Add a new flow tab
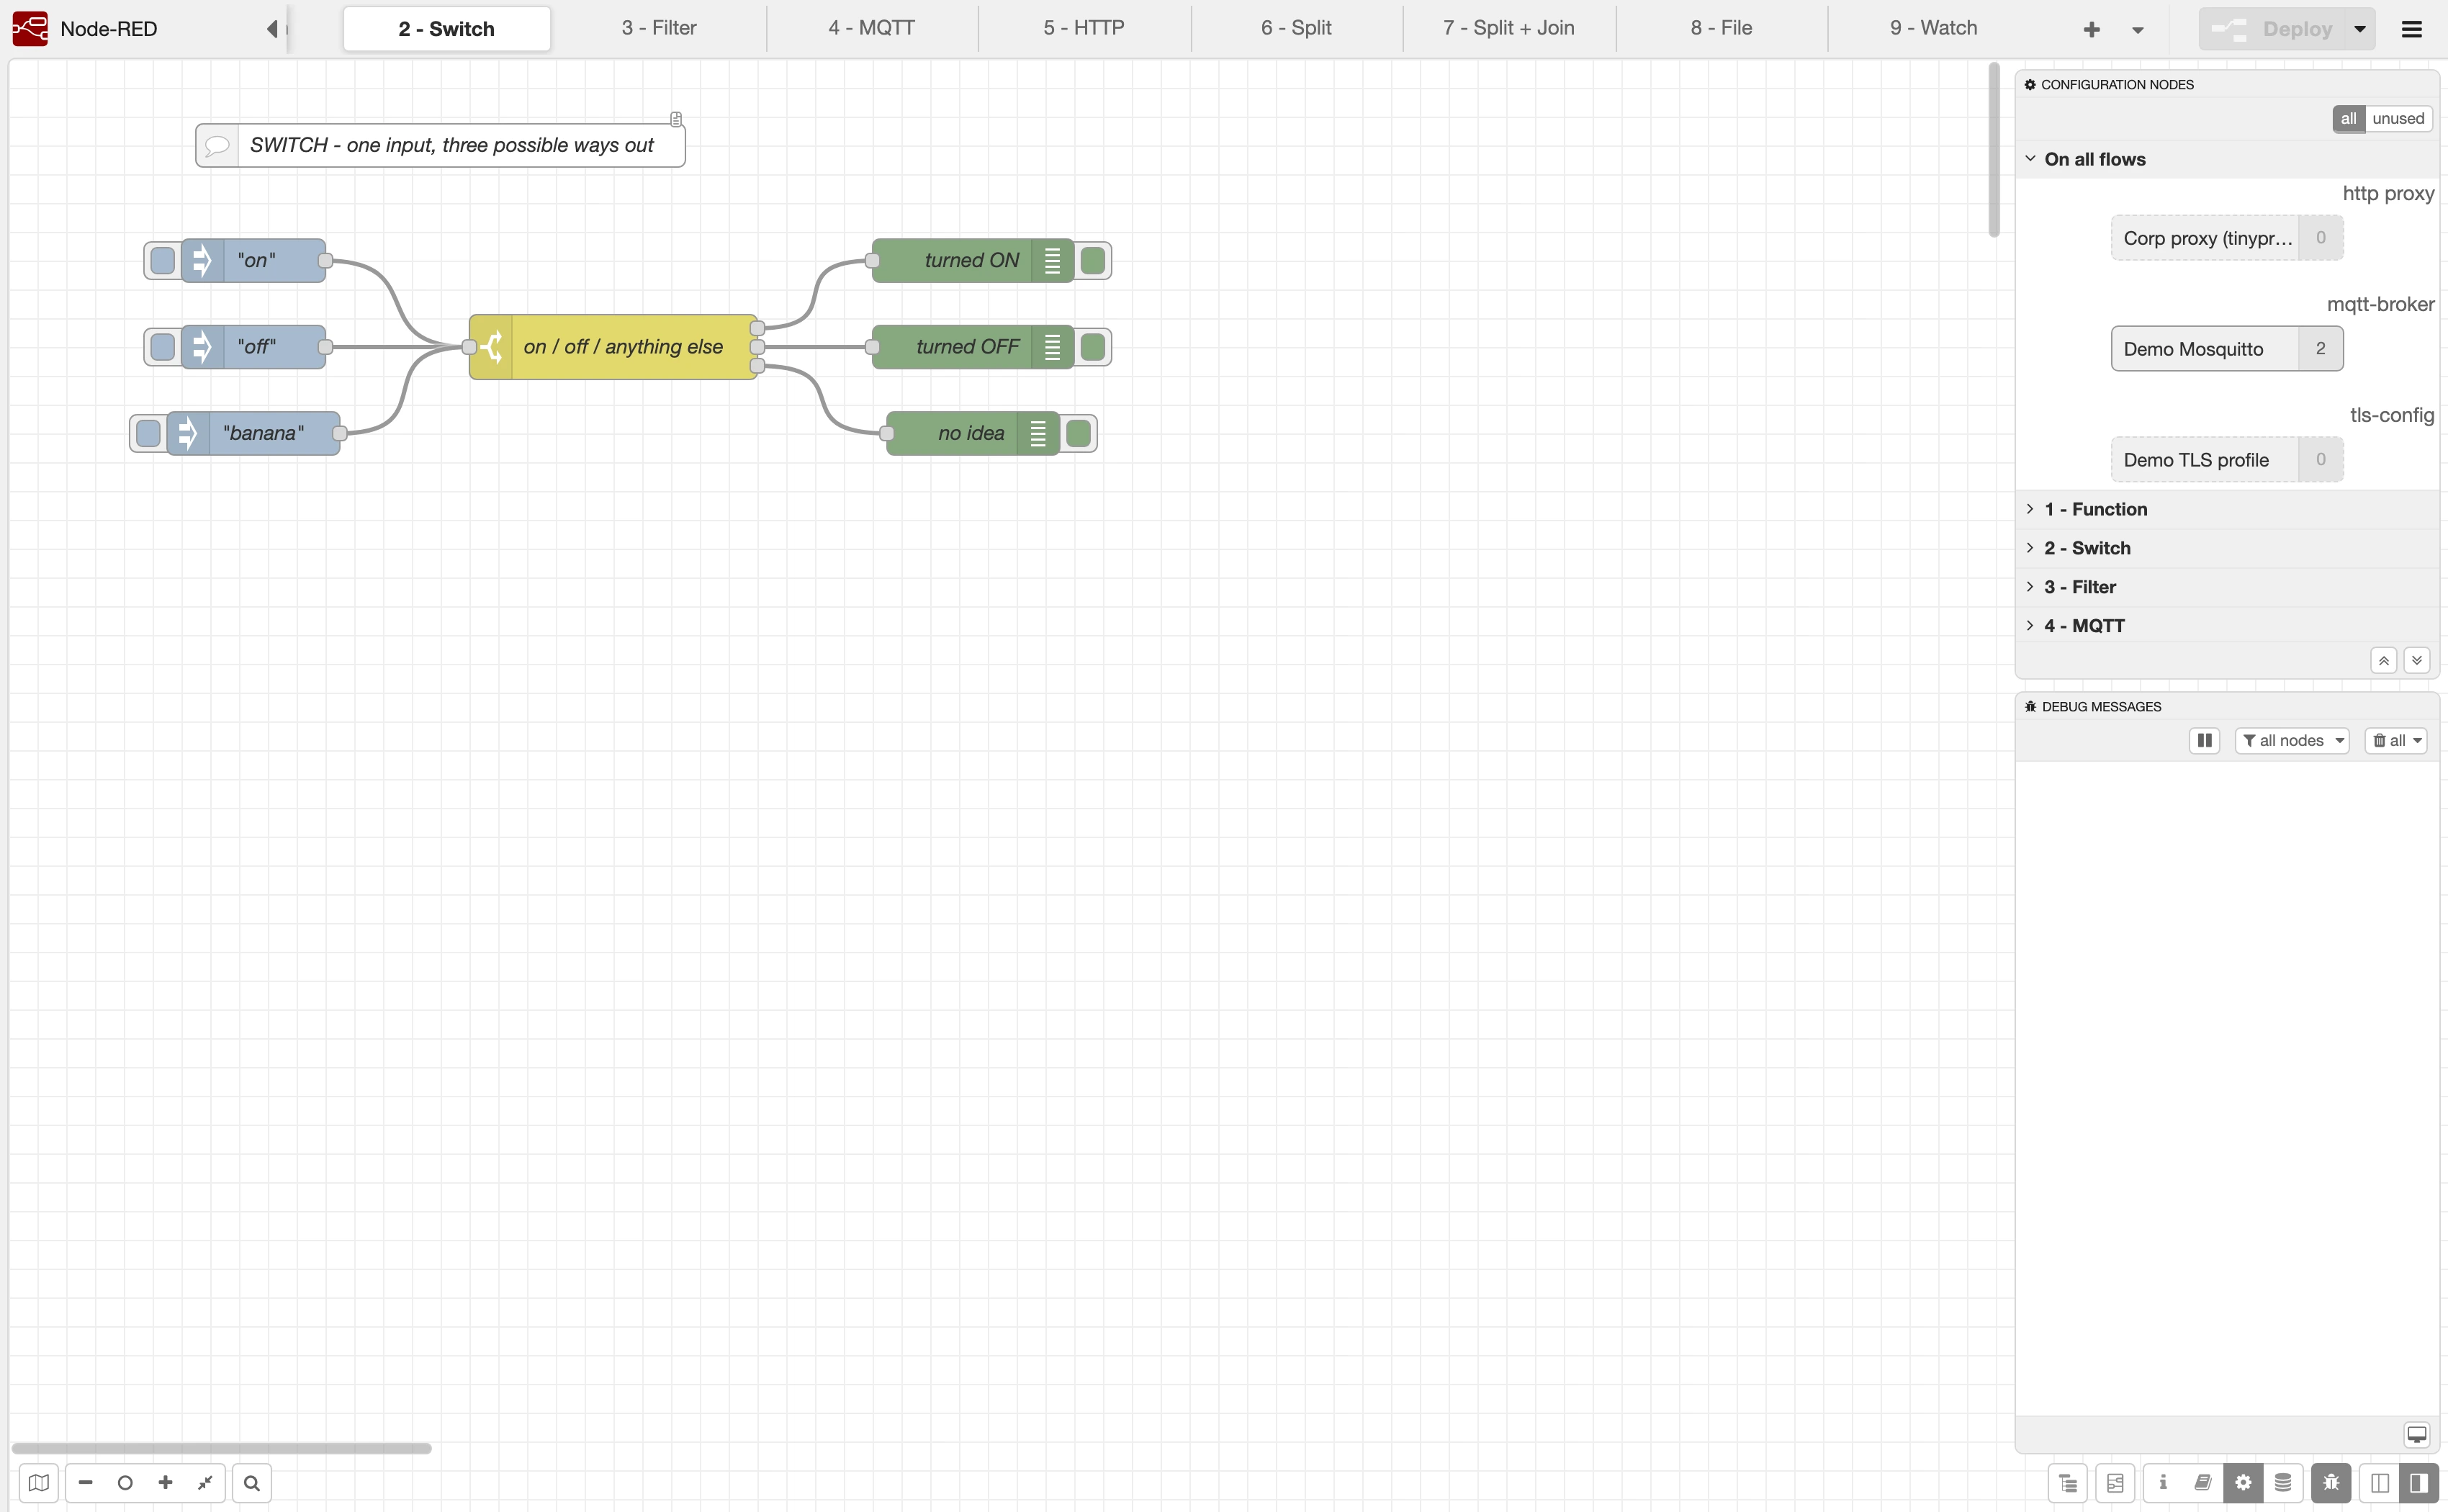This screenshot has width=2448, height=1512. pyautogui.click(x=2091, y=29)
